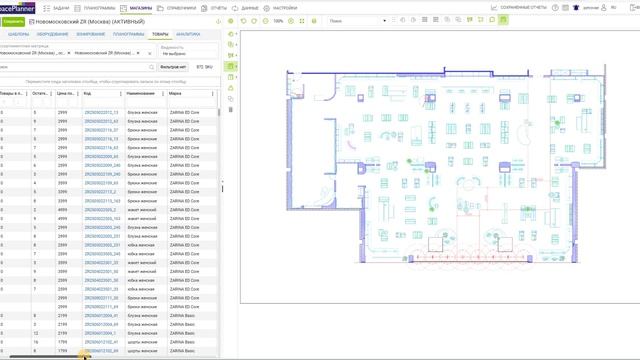Image resolution: width=640 pixels, height=360 pixels.
Task: Toggle the highlighted green tool in vertical toolbar
Action: point(231,66)
